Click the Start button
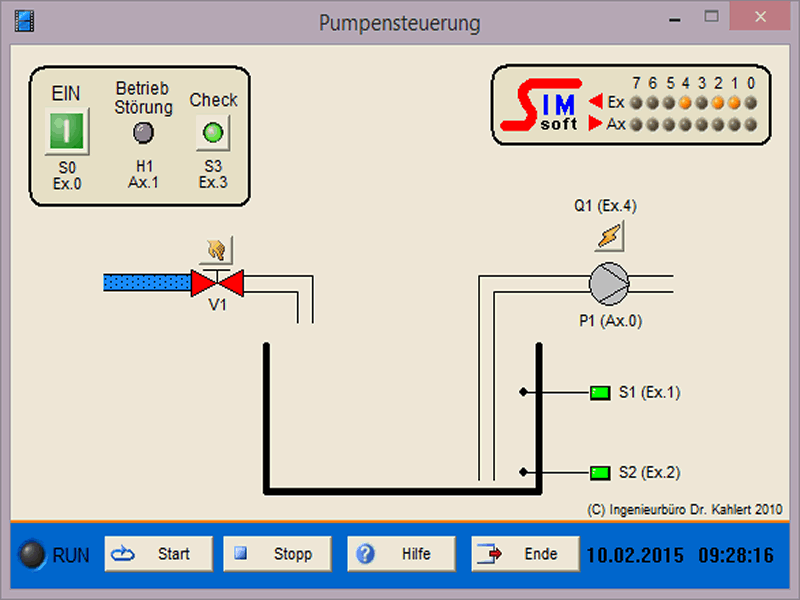Viewport: 800px width, 600px height. 159,554
